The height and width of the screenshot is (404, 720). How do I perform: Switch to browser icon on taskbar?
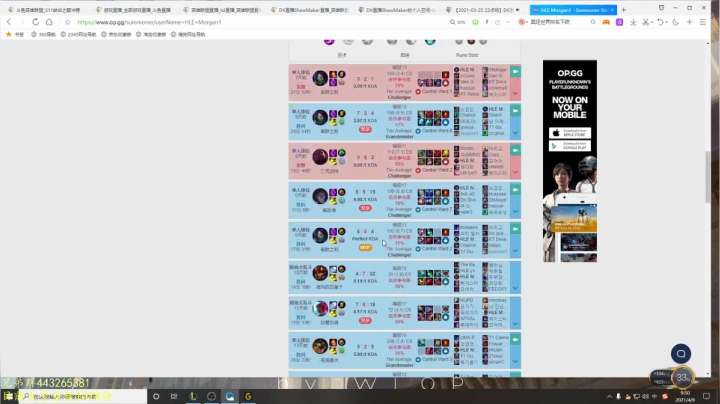[230, 396]
